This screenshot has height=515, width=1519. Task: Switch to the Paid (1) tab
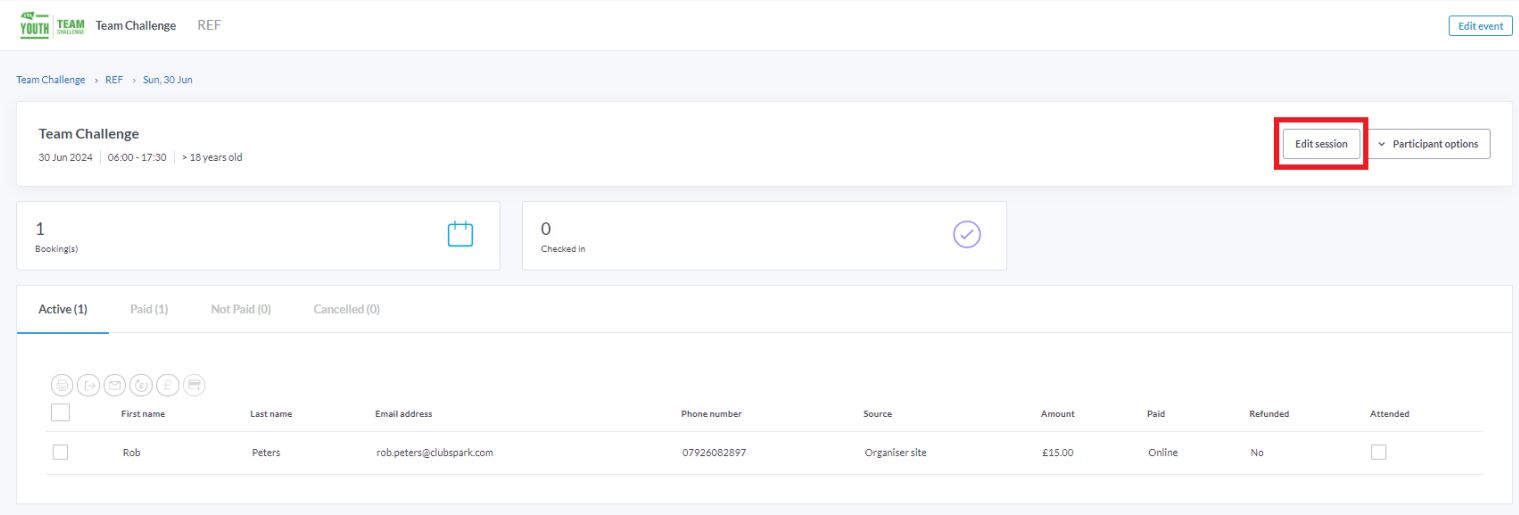(x=149, y=309)
